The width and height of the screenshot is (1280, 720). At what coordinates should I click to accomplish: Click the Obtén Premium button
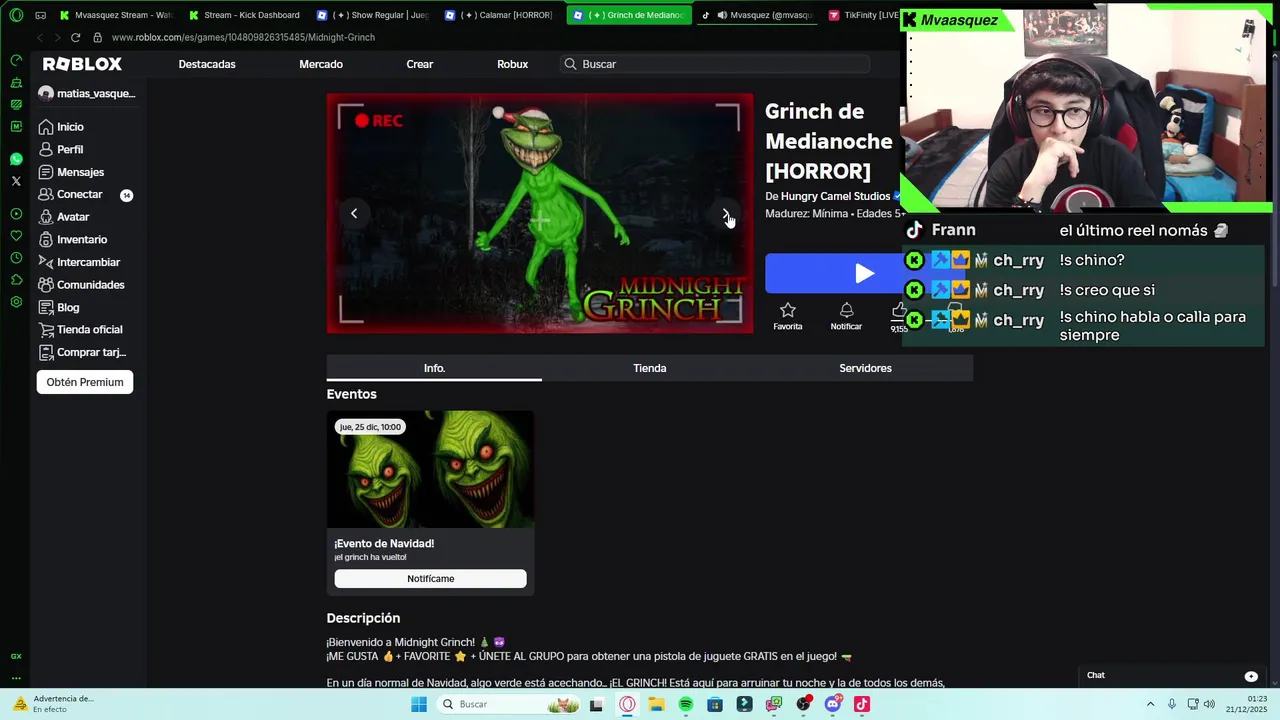(85, 382)
